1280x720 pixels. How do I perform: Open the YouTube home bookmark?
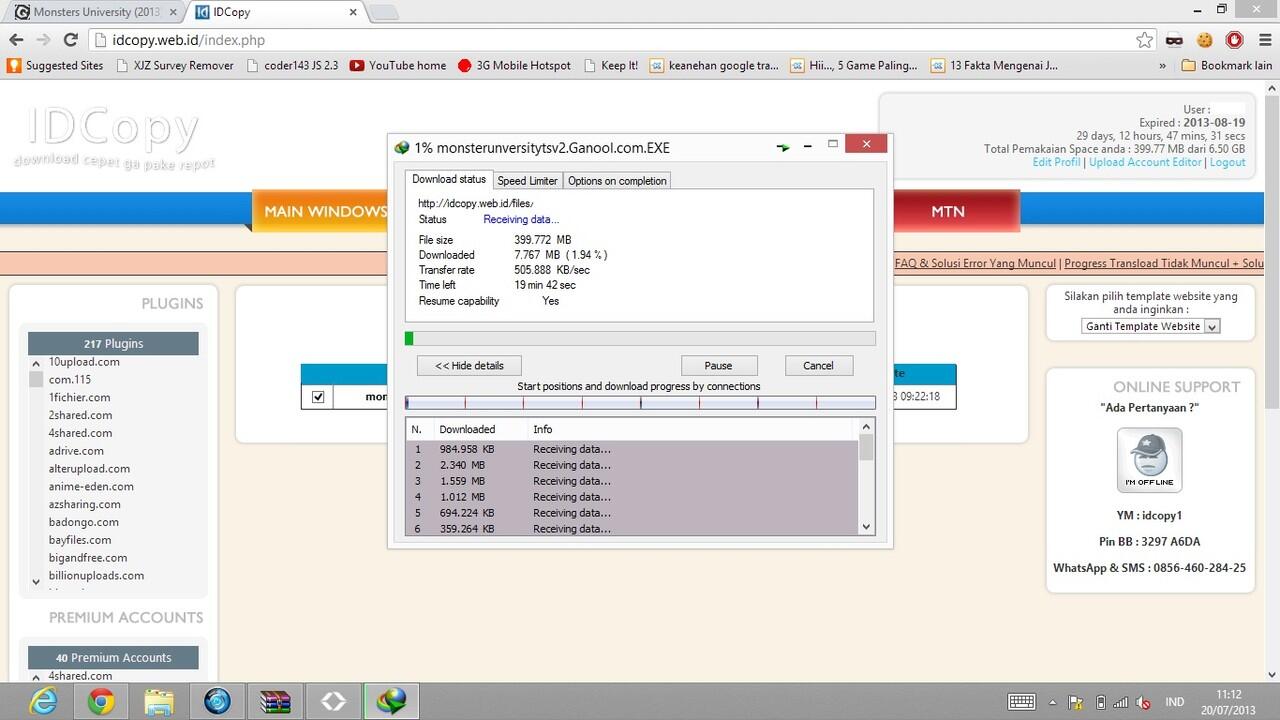tap(398, 65)
